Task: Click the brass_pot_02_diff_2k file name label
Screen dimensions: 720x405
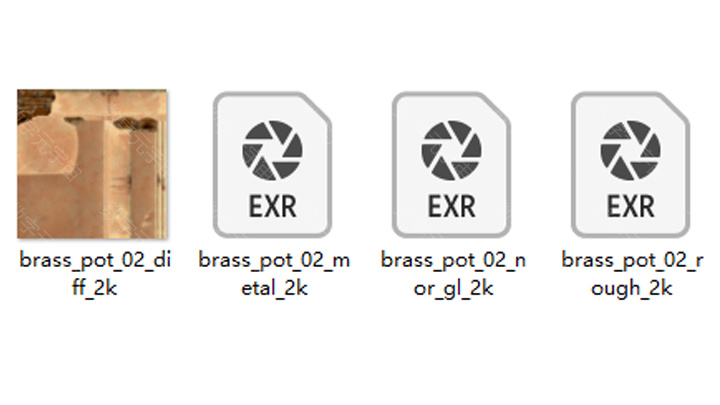Action: 95,274
